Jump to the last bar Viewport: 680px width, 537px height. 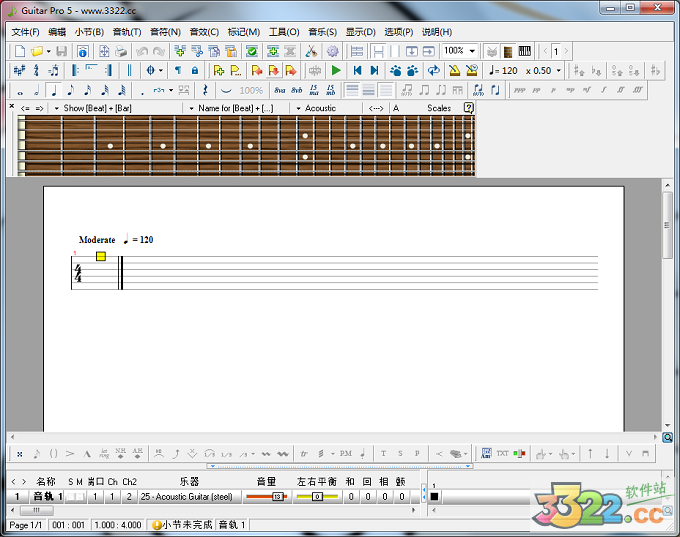(x=374, y=70)
